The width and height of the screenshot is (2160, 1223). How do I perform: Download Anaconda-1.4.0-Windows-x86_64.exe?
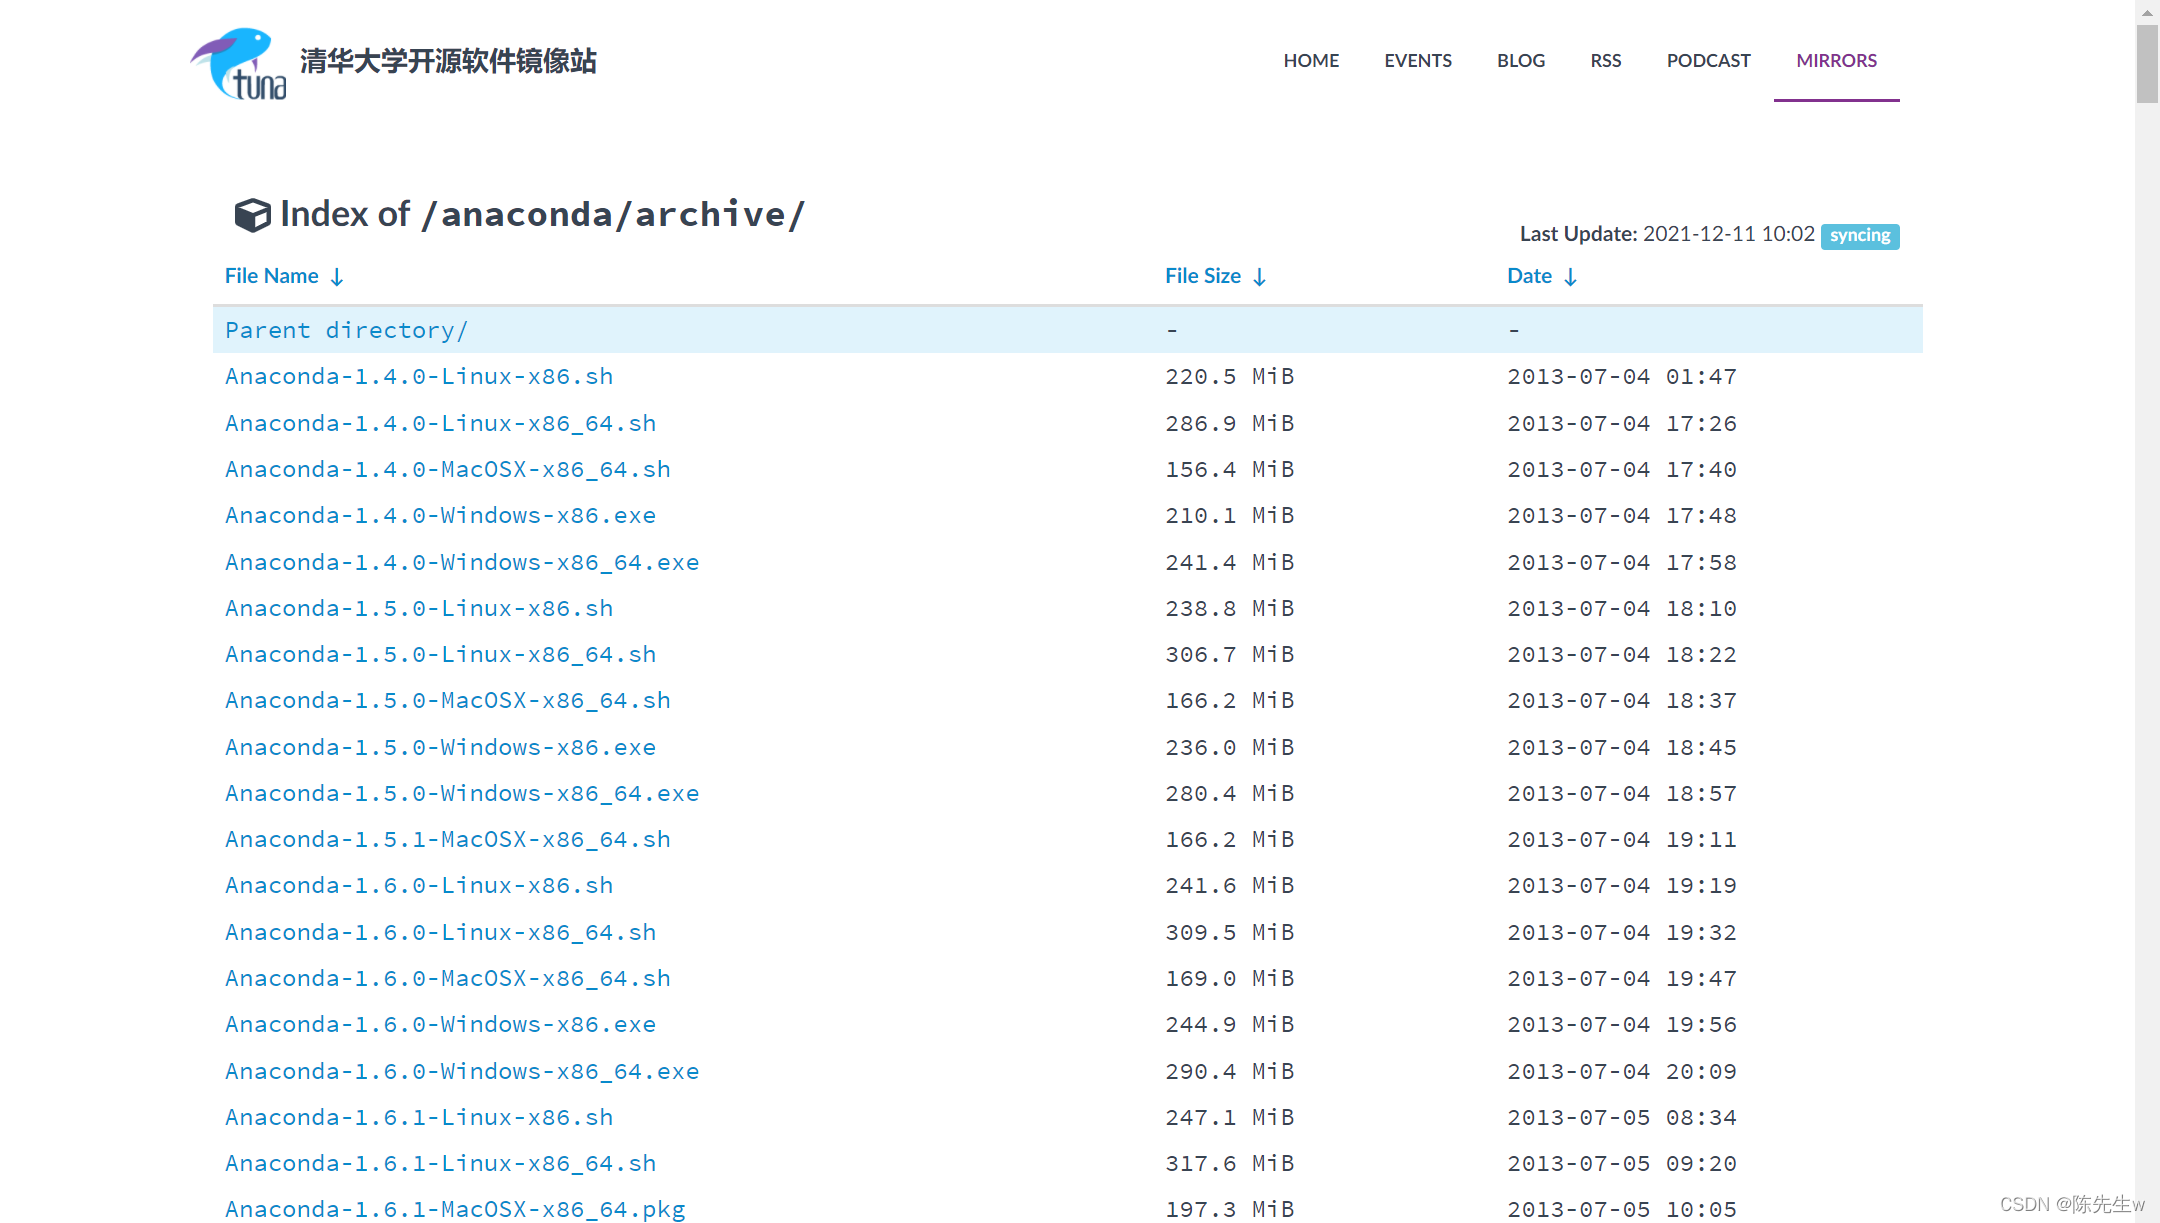pyautogui.click(x=462, y=563)
